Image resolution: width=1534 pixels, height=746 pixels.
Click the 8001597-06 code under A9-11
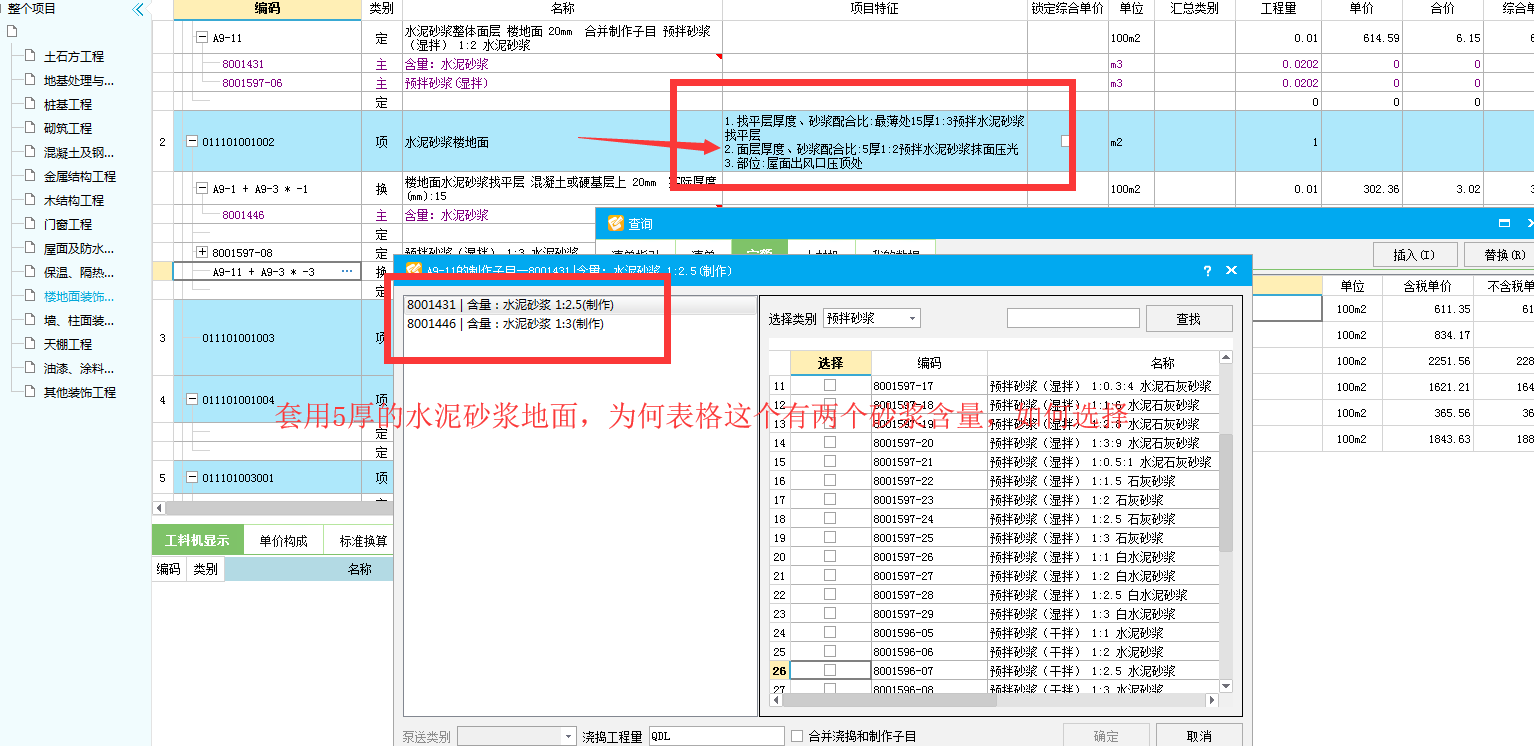[252, 83]
